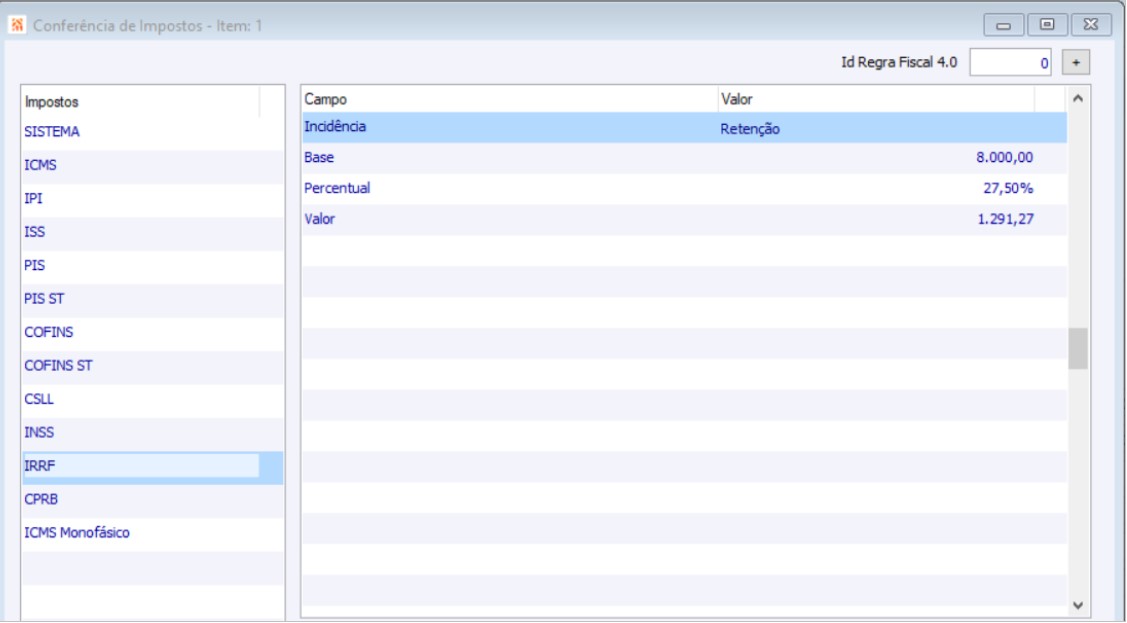Minimize the Conferência de Impostos window
Viewport: 1127px width, 623px height.
(x=1003, y=25)
